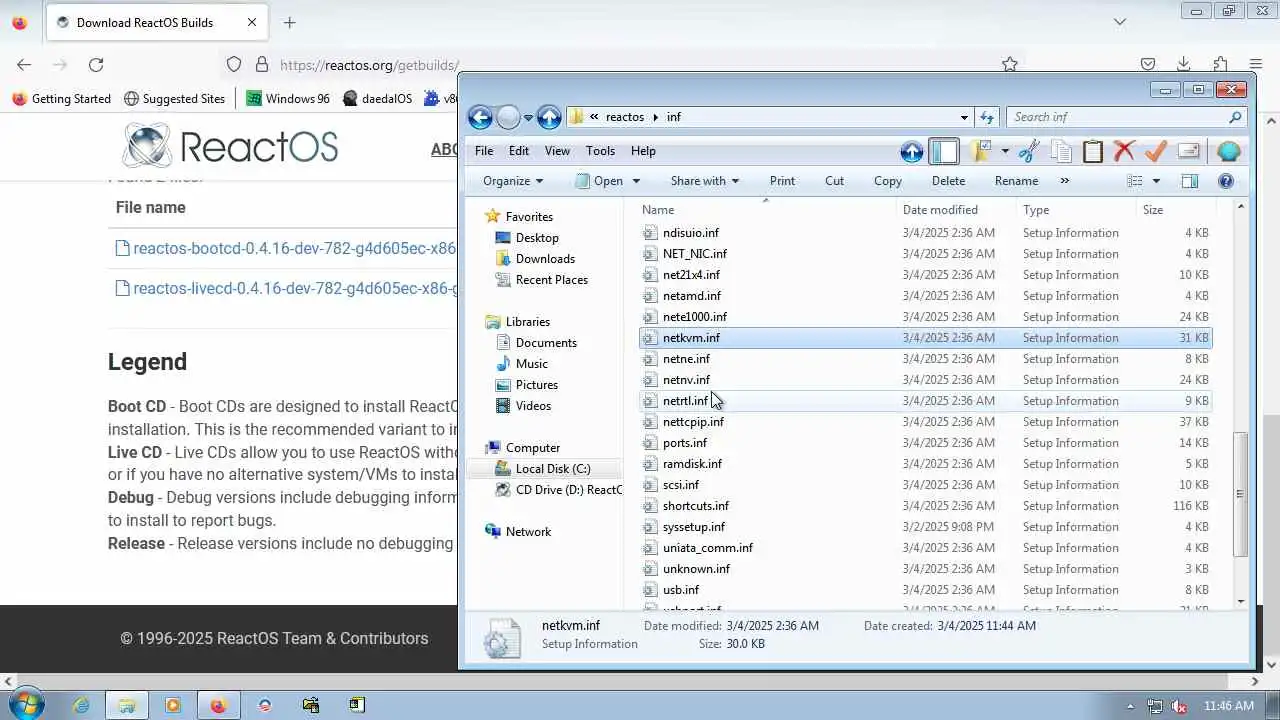Click the email envelope icon in Classic toolbar
Image resolution: width=1280 pixels, height=720 pixels.
tap(1189, 151)
